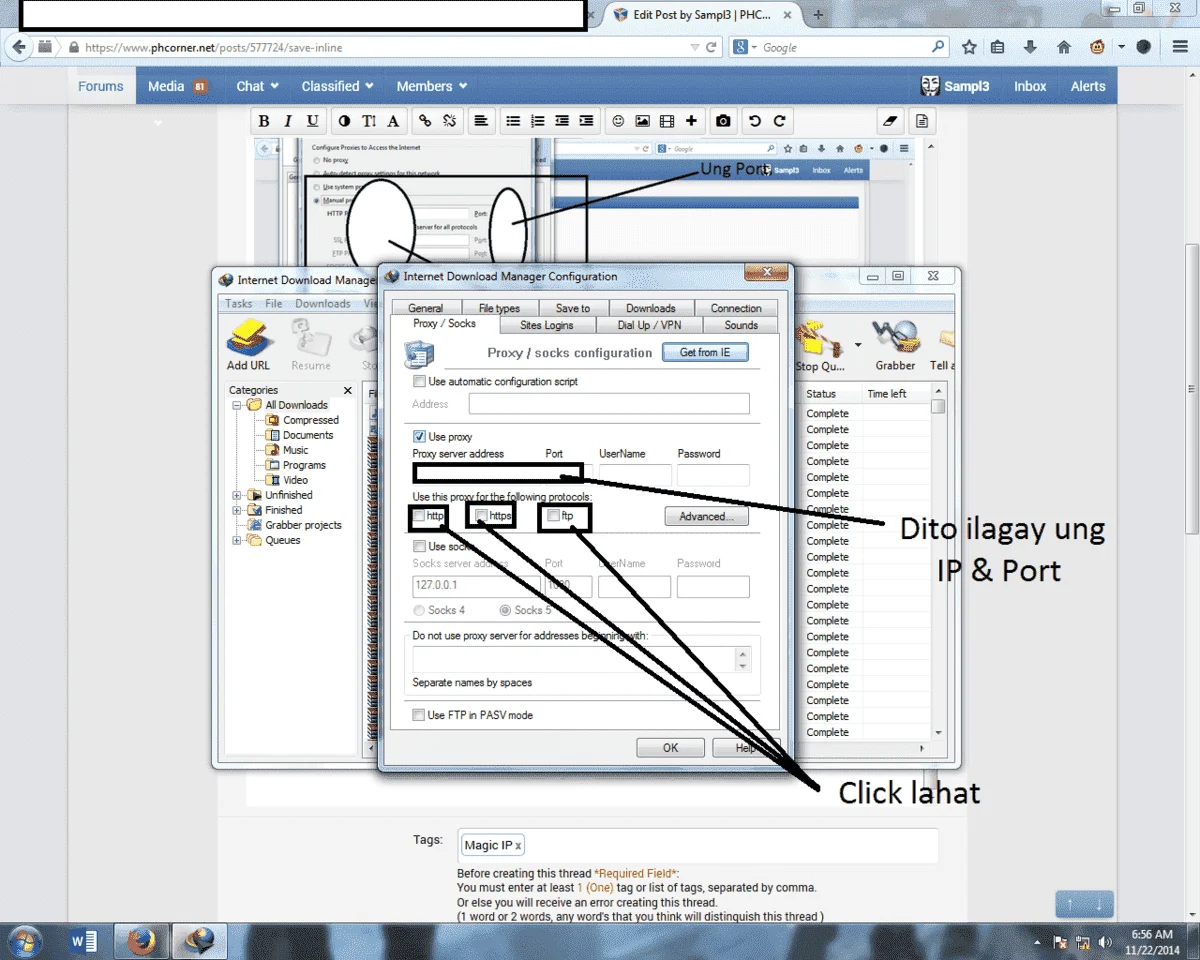Remove the Magic IP tag

coord(518,846)
